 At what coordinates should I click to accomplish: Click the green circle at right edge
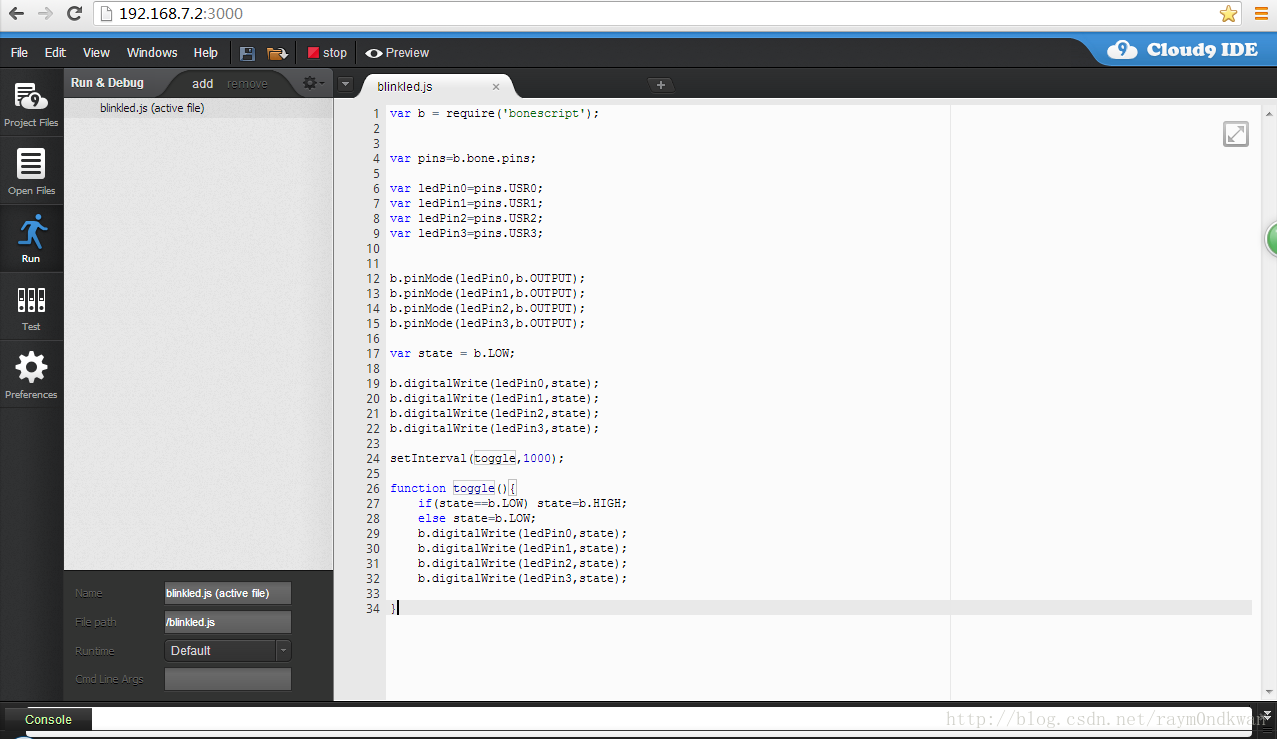coord(1271,240)
